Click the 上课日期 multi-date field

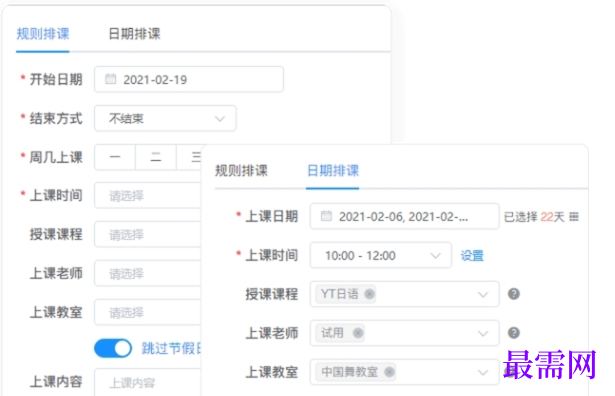point(404,216)
